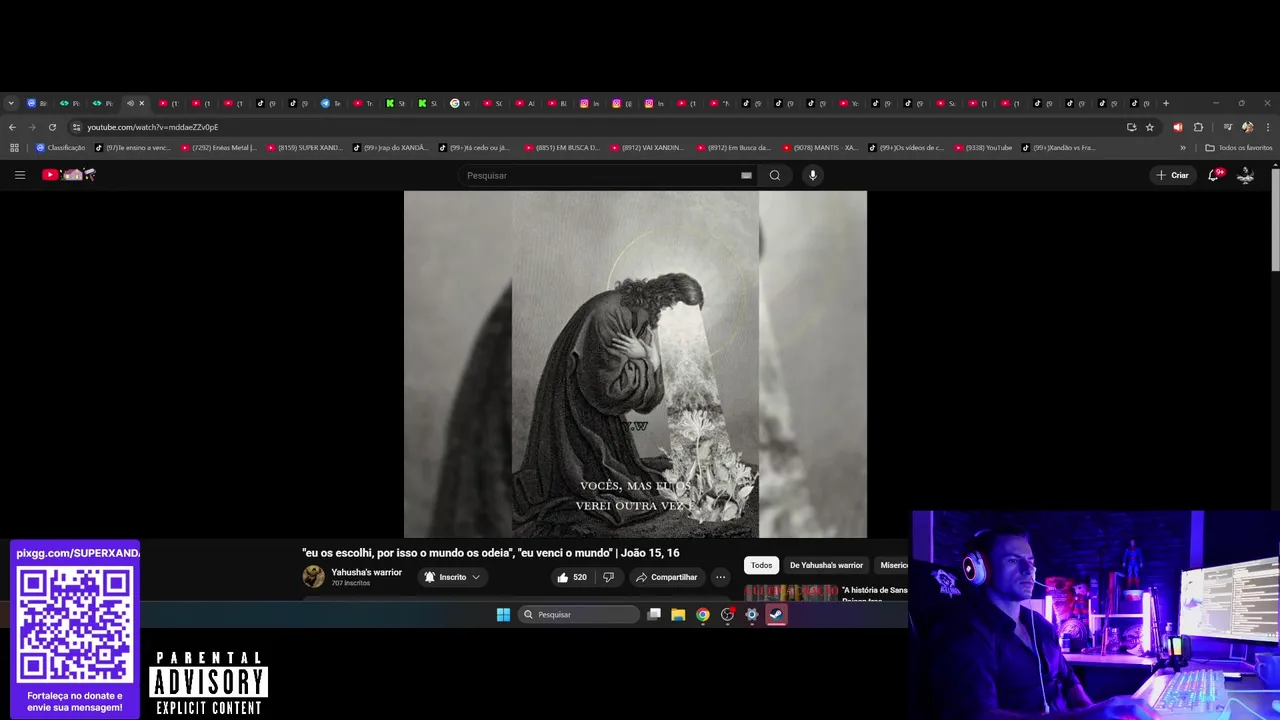The width and height of the screenshot is (1280, 720).
Task: Open YouTube notifications bell
Action: click(1214, 175)
